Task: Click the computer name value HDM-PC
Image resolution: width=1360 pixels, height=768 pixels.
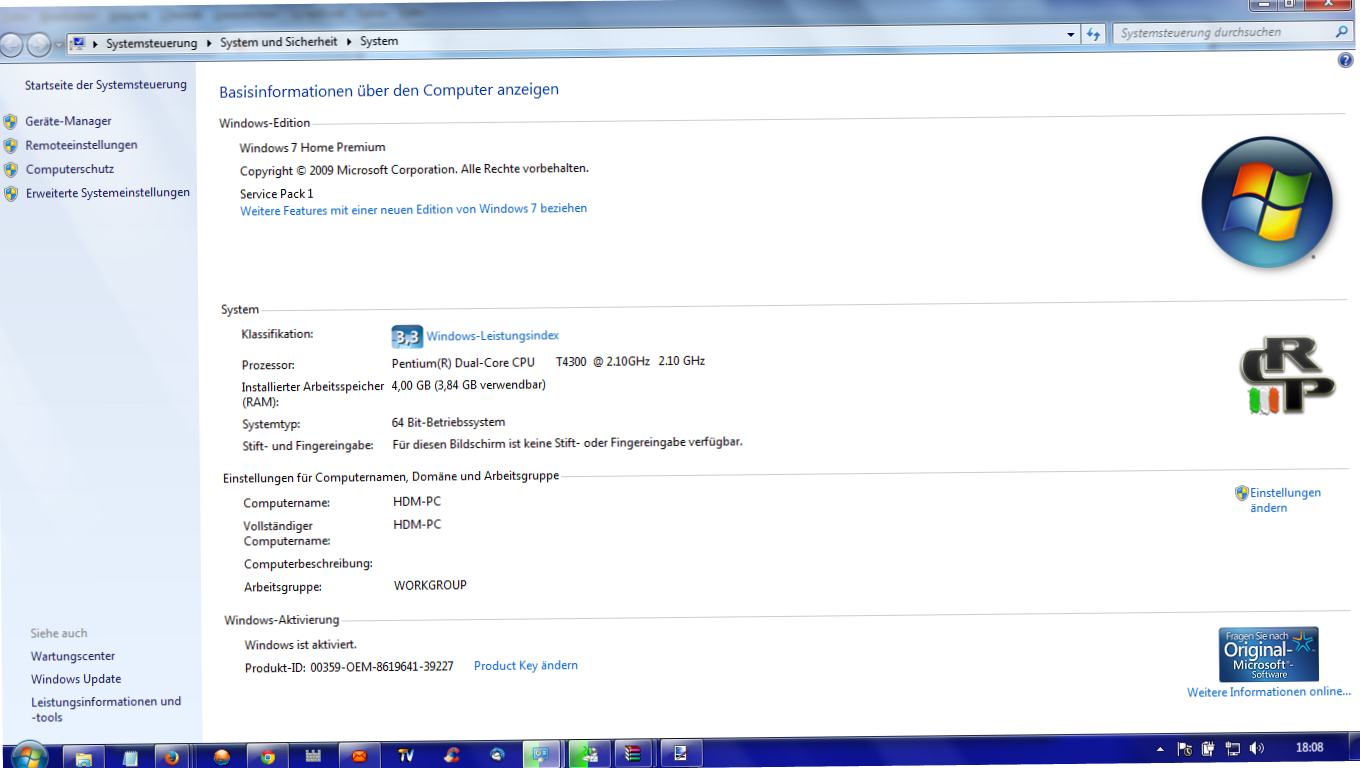Action: 417,502
